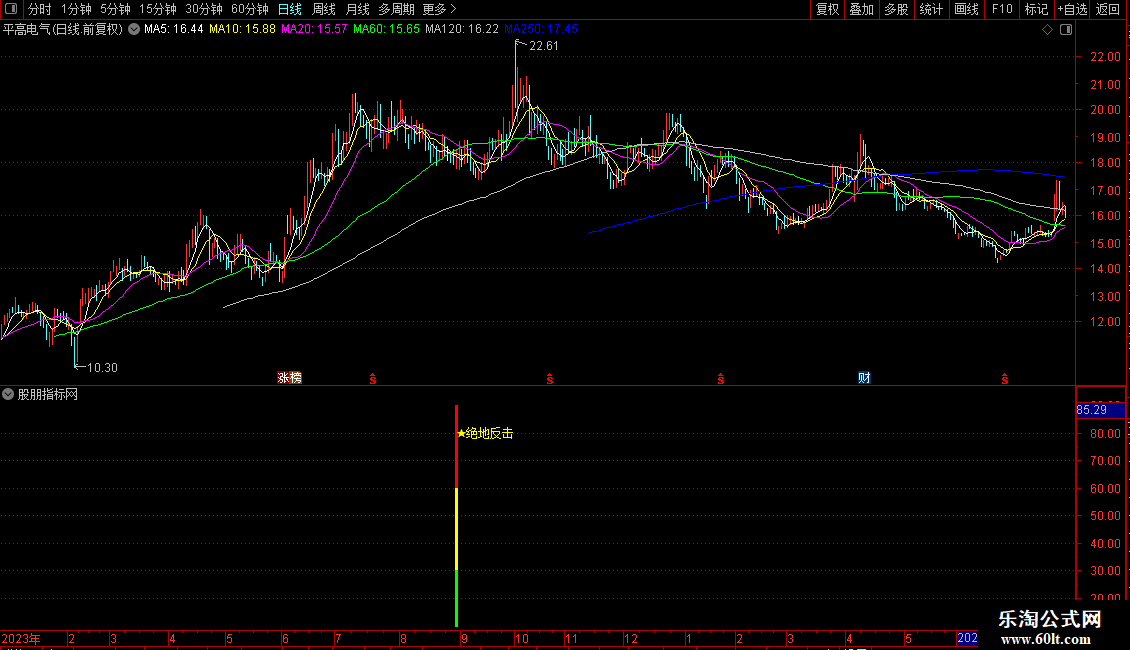Toggle the 叠加 overlay option

pos(861,9)
